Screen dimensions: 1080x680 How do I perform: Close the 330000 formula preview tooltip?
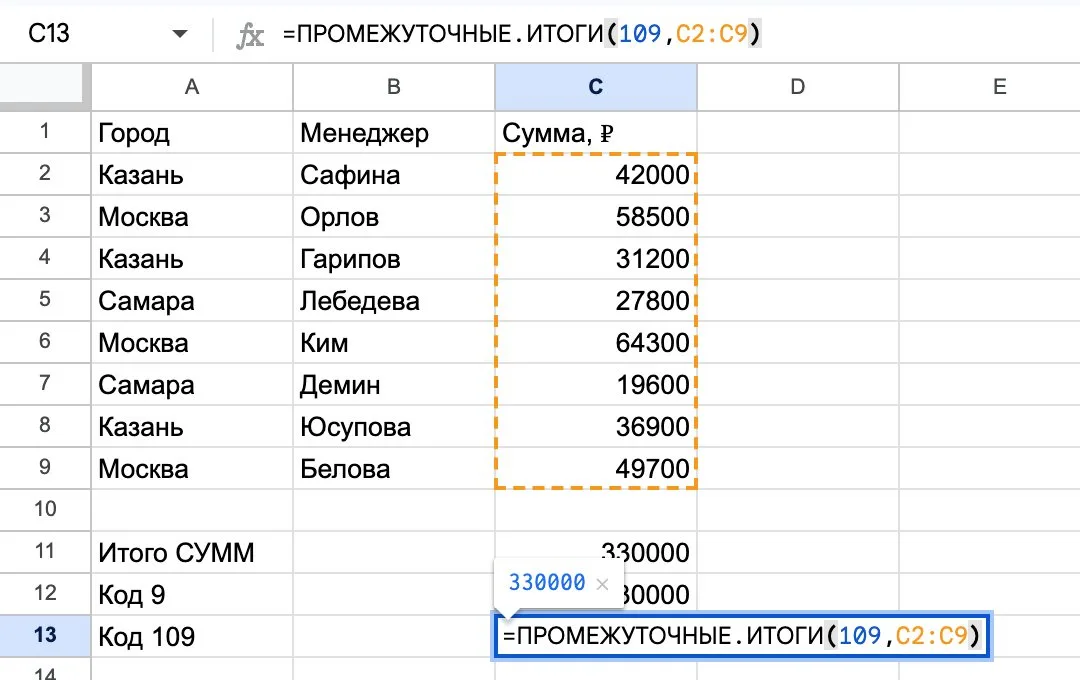click(x=603, y=584)
